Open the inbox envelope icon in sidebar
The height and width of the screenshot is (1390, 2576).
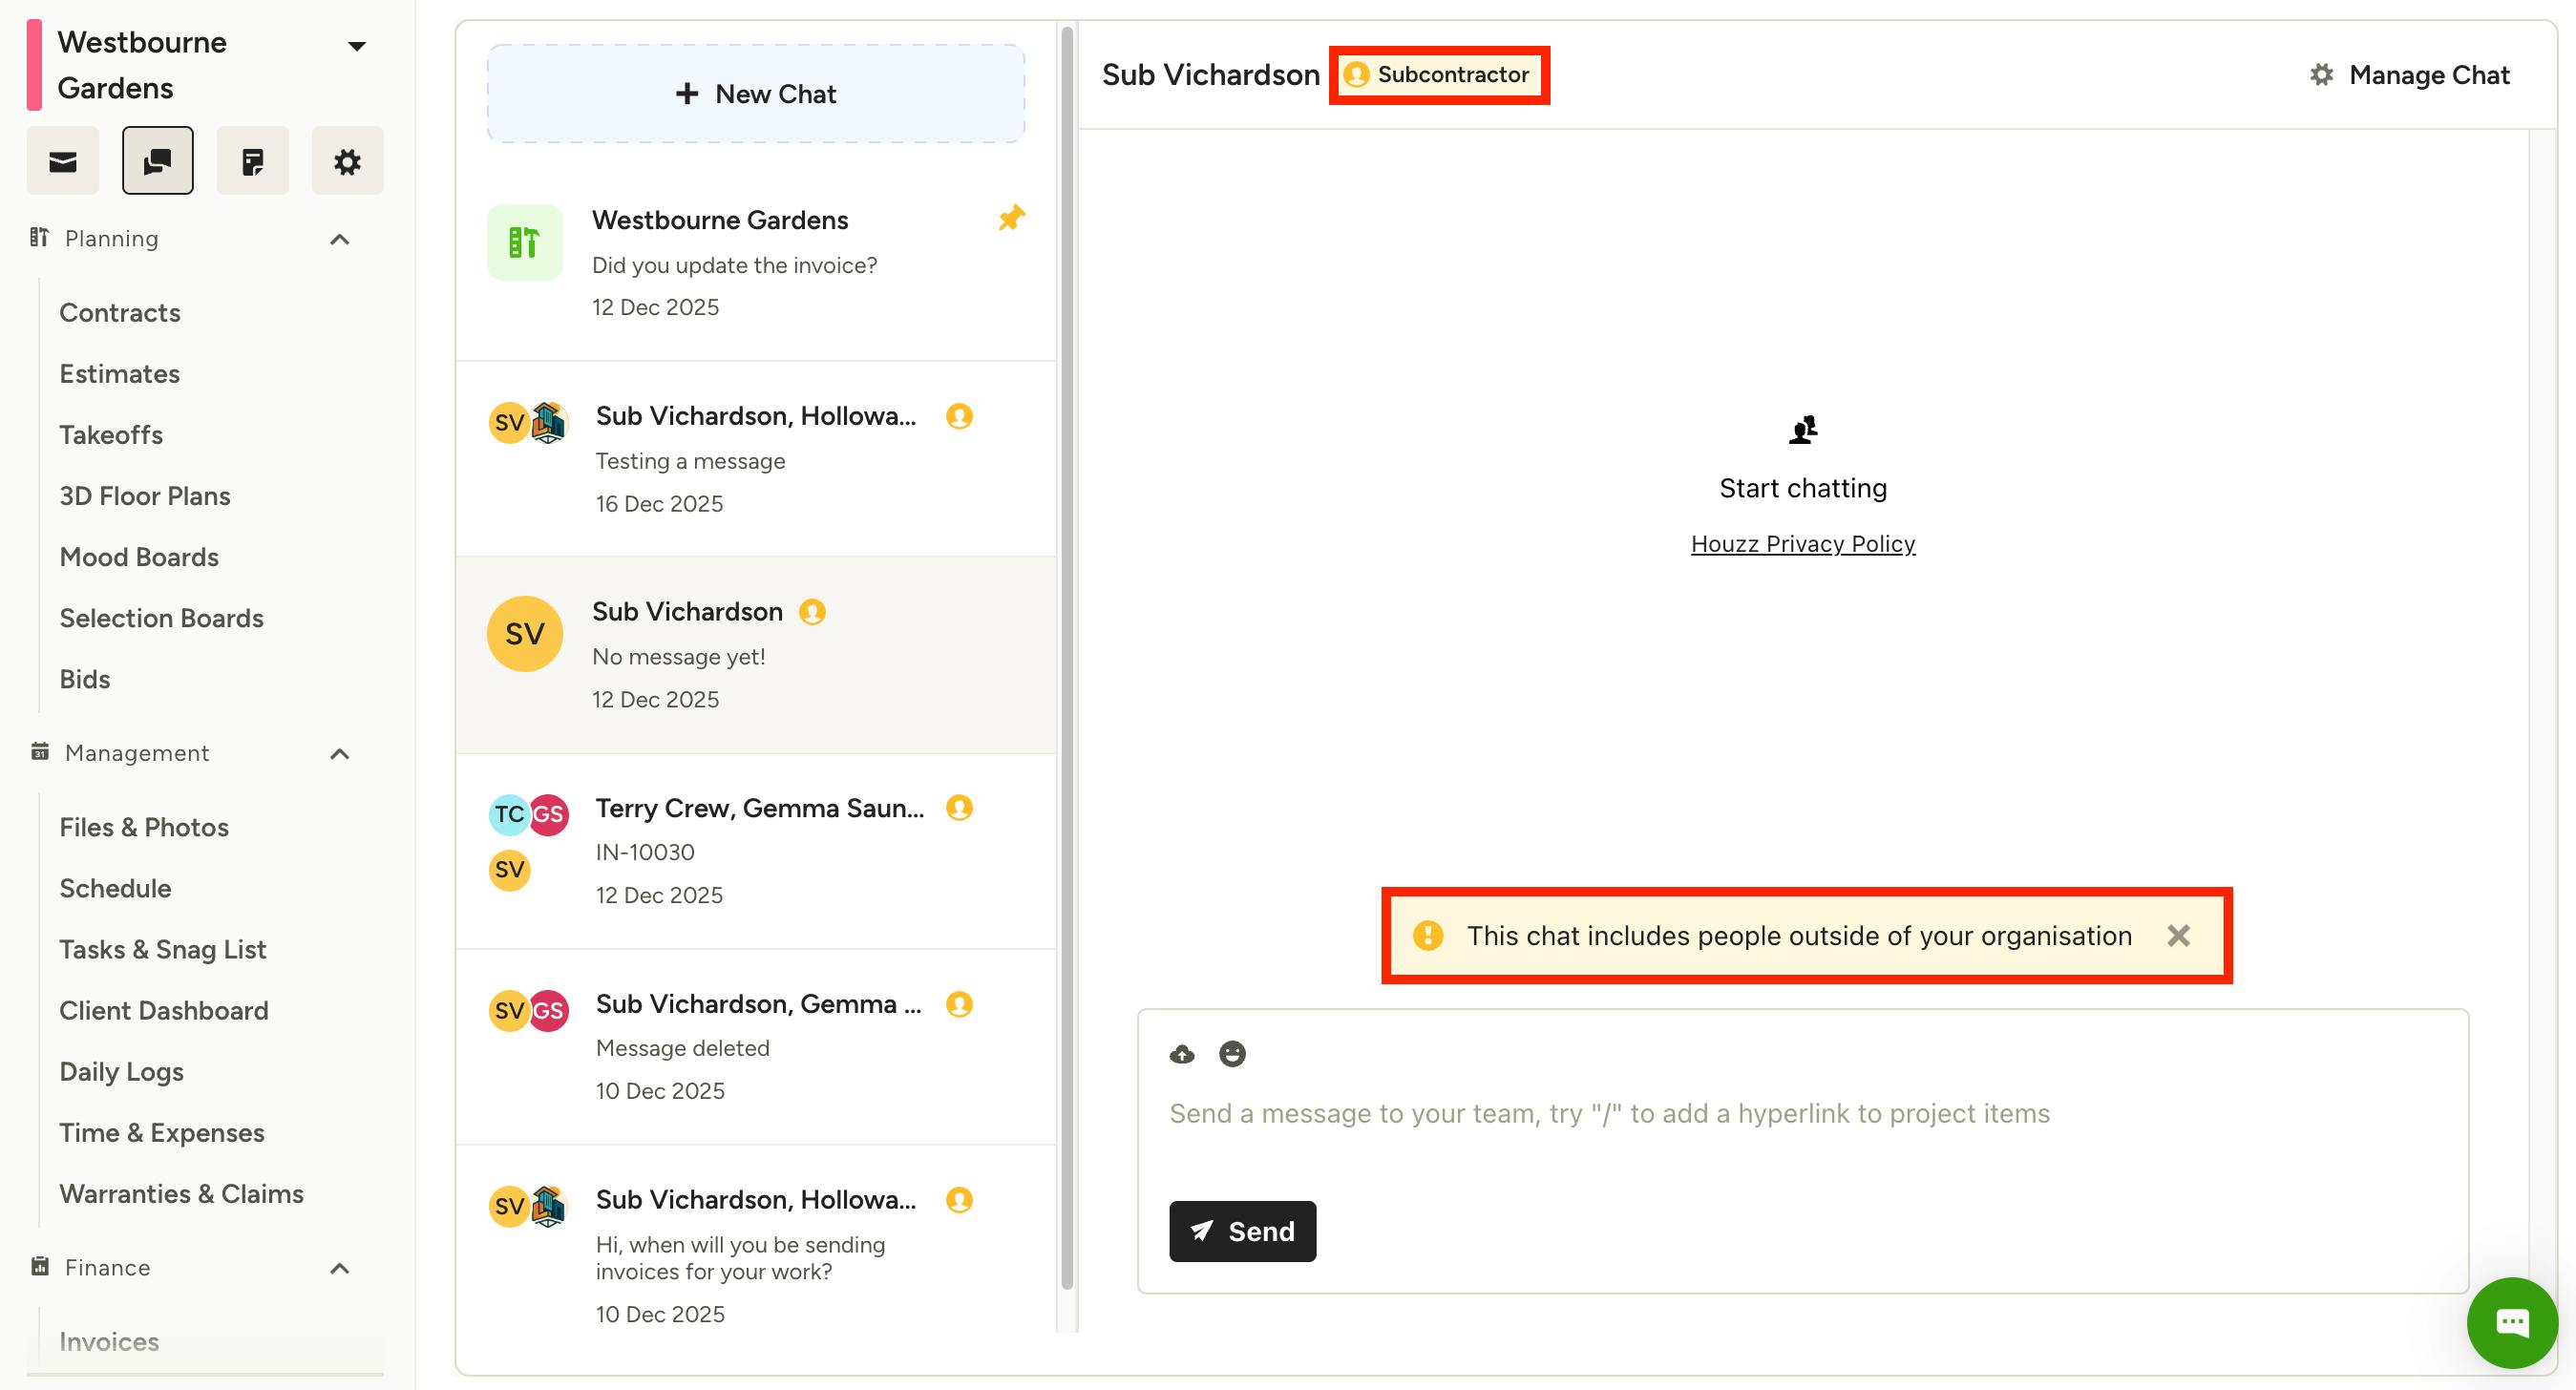[63, 160]
